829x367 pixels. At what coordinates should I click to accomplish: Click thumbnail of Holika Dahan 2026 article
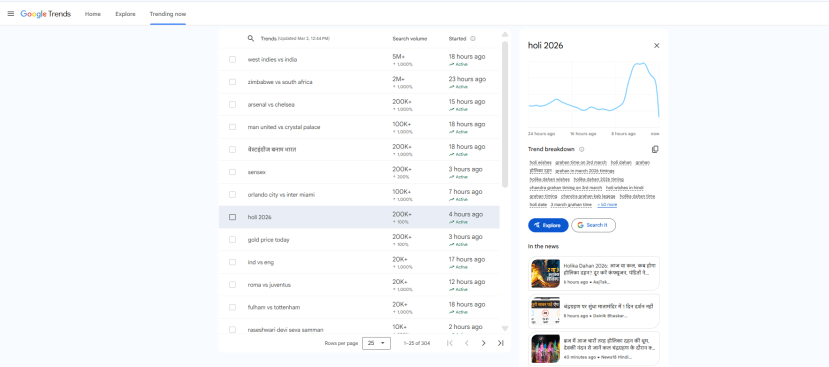pyautogui.click(x=546, y=273)
